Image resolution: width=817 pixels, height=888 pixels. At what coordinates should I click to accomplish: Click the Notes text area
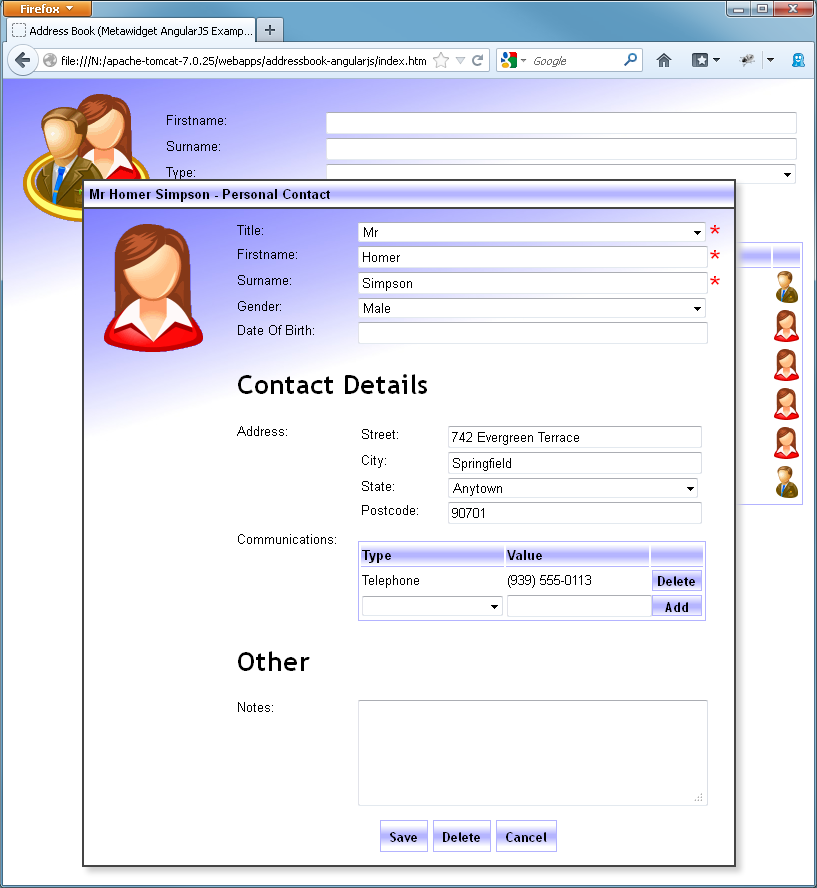coord(533,753)
